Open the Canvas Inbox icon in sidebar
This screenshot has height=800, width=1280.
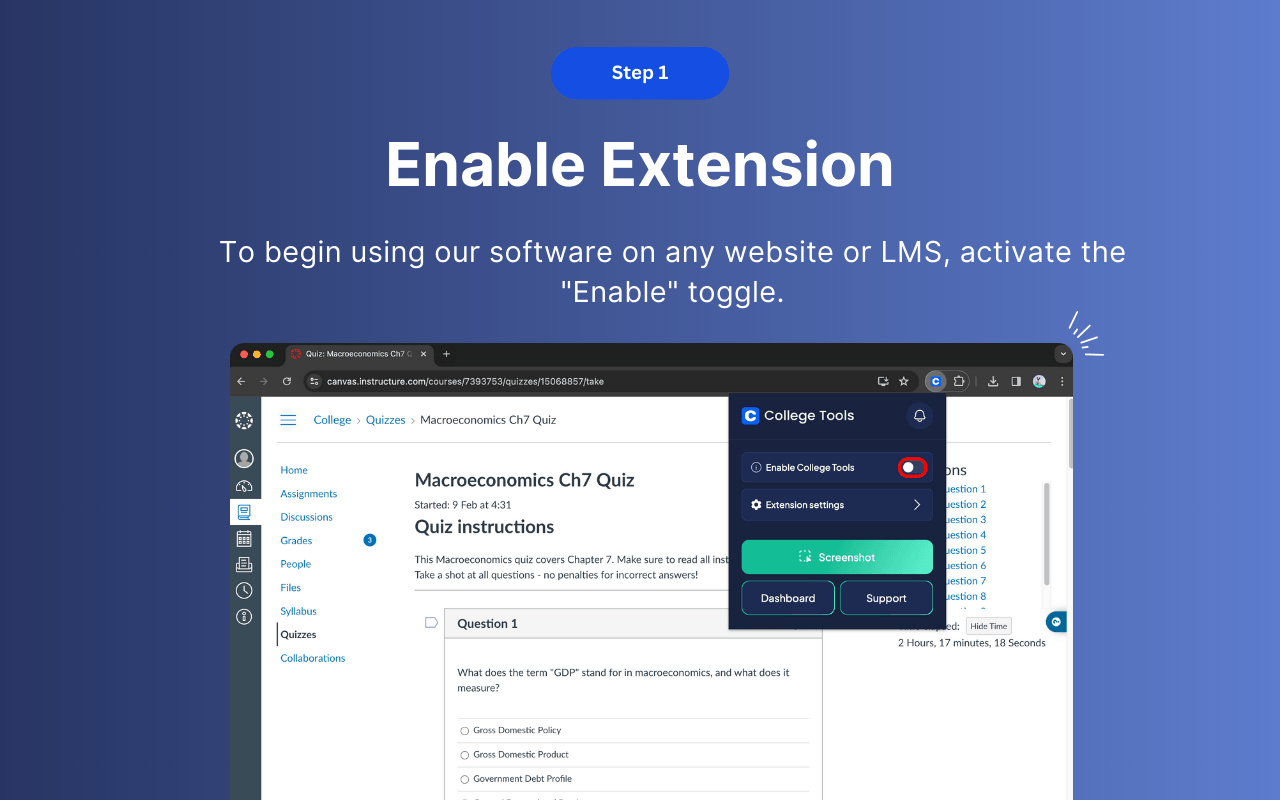244,564
